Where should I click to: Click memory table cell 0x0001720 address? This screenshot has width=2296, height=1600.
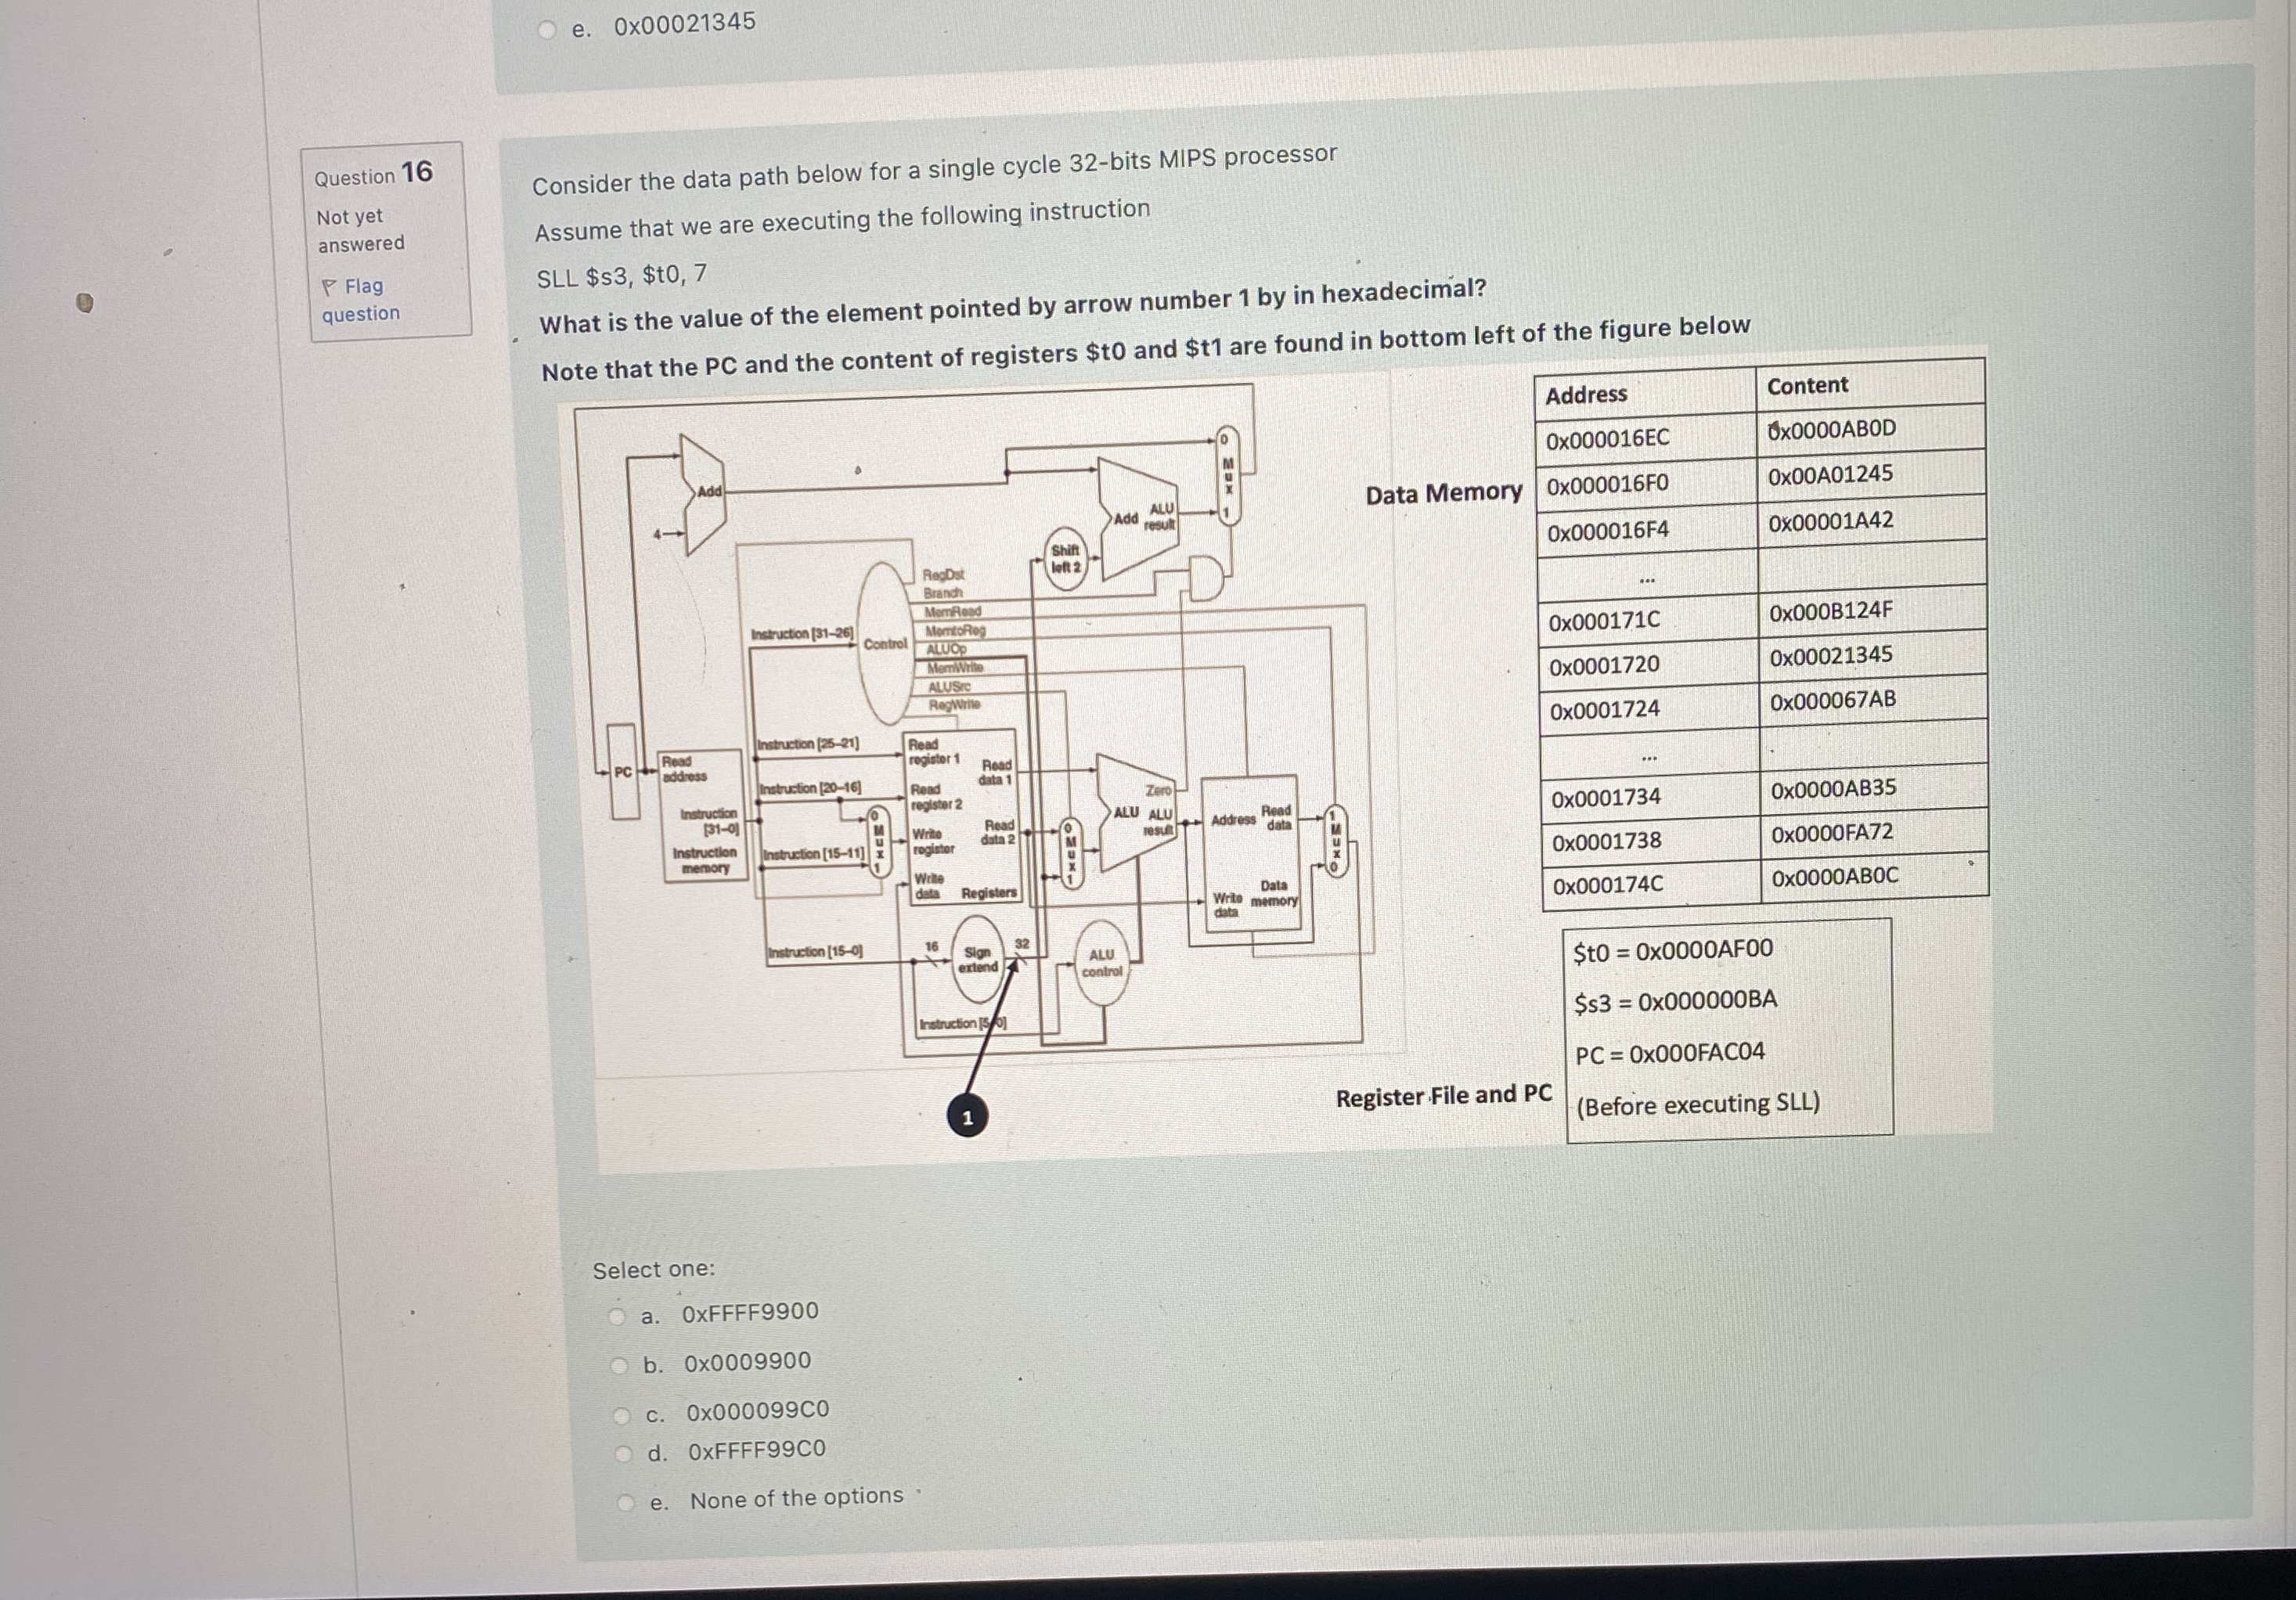coord(1604,665)
